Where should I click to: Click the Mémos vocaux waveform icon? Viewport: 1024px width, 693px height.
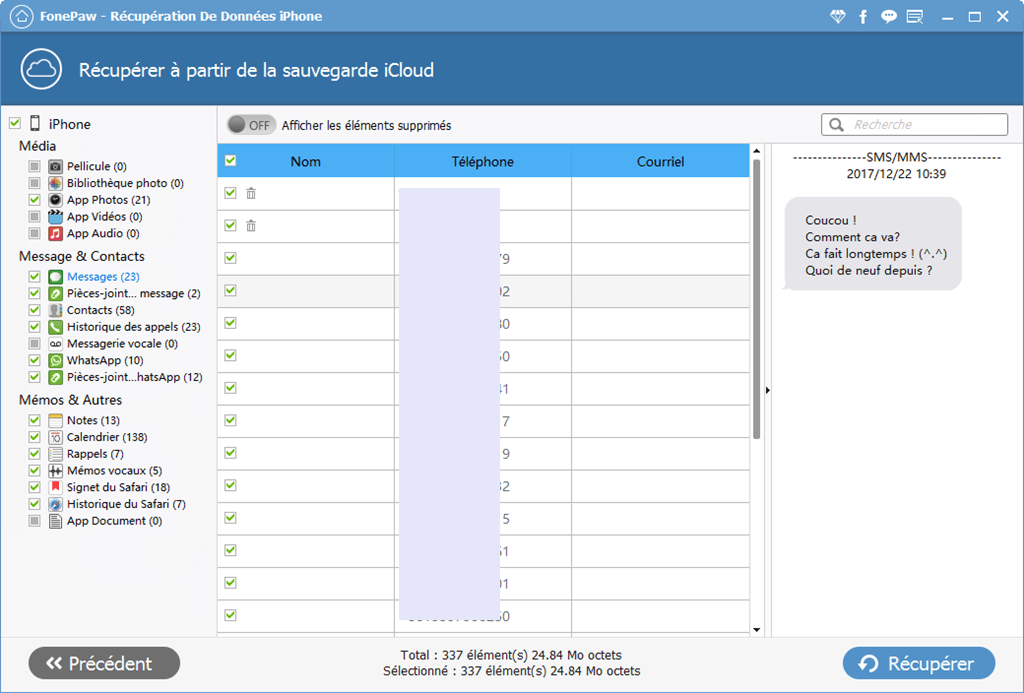pos(56,470)
